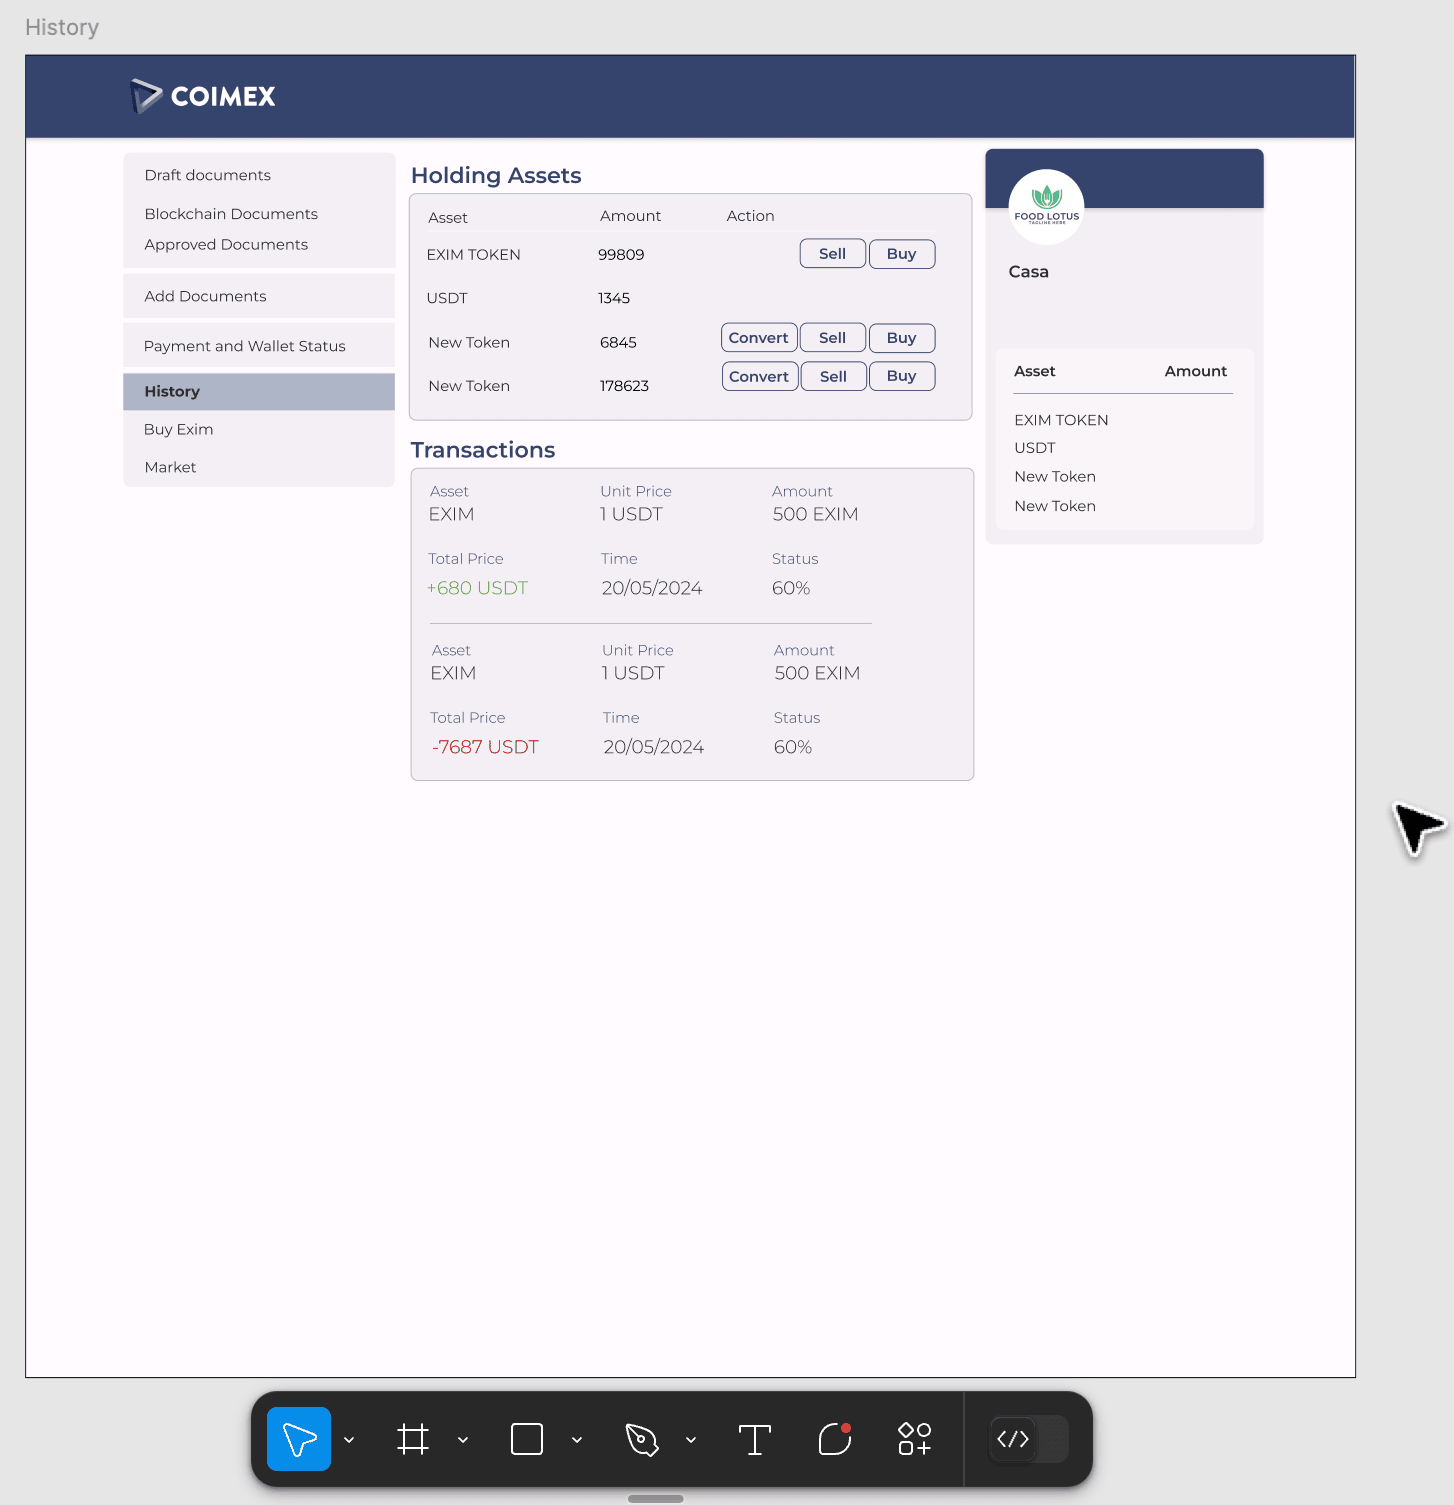The image size is (1454, 1505).
Task: Open the Actions components tool
Action: click(x=914, y=1439)
